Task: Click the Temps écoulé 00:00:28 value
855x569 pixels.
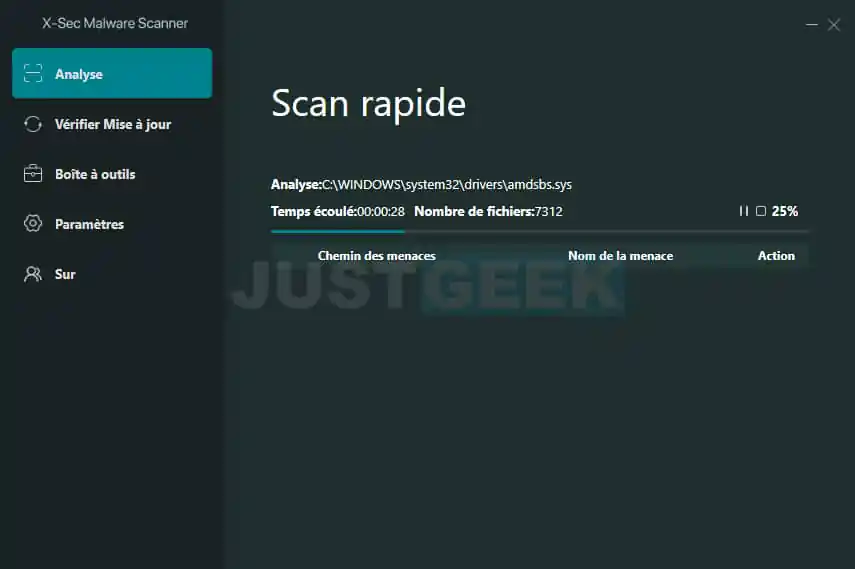Action: 381,212
